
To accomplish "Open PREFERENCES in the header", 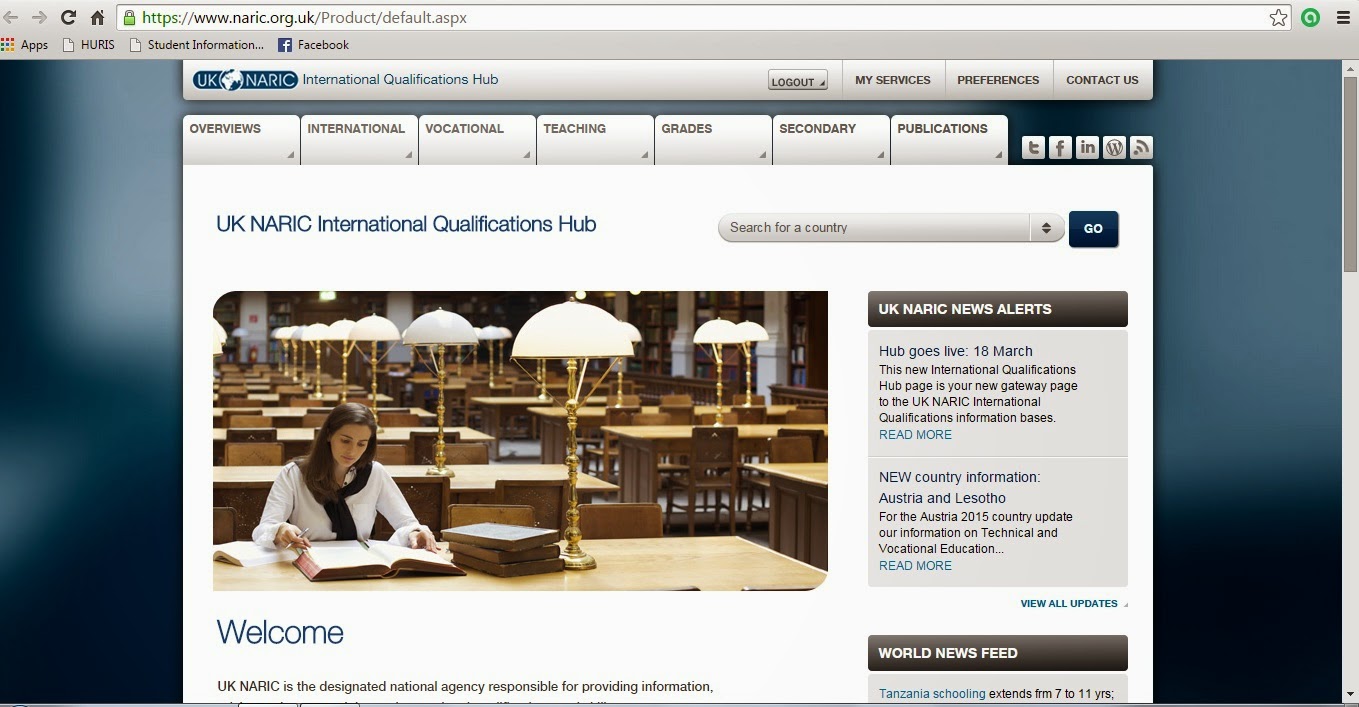I will [x=998, y=80].
